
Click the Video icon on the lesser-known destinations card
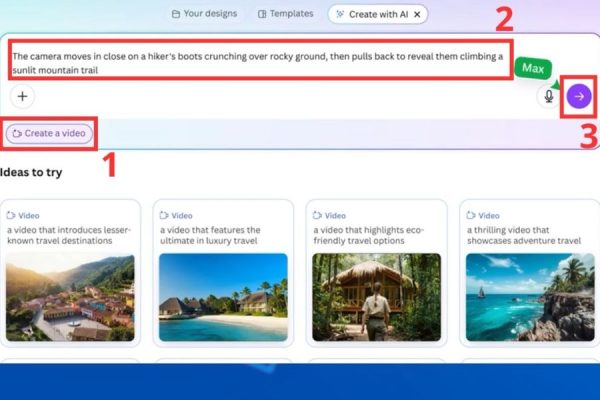[11, 215]
